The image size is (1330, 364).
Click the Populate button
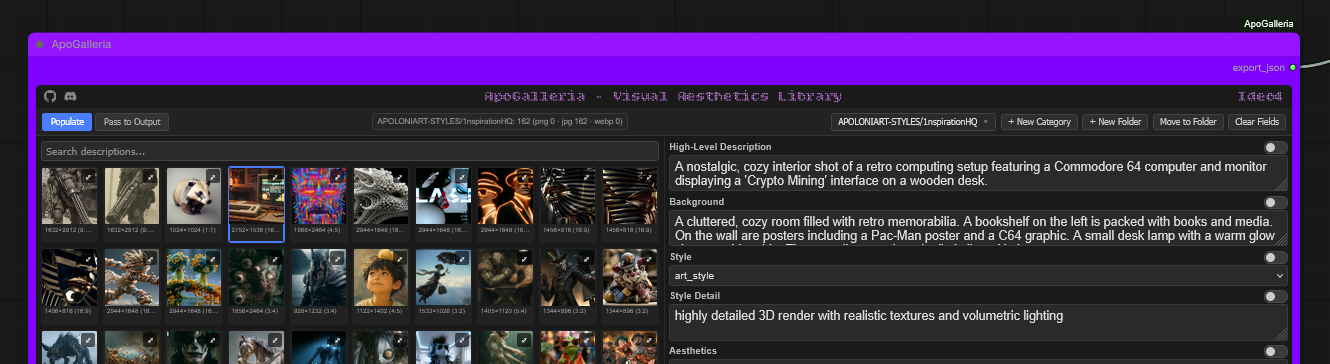(x=67, y=122)
